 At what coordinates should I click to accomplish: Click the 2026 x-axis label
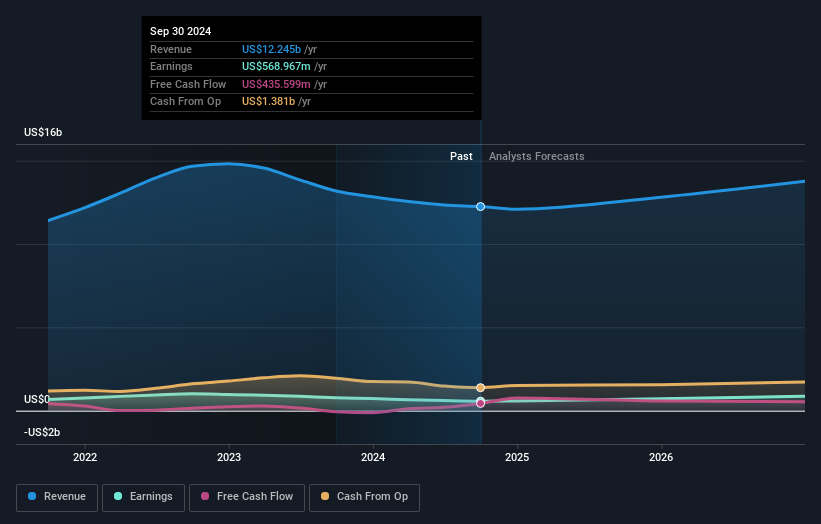661,458
